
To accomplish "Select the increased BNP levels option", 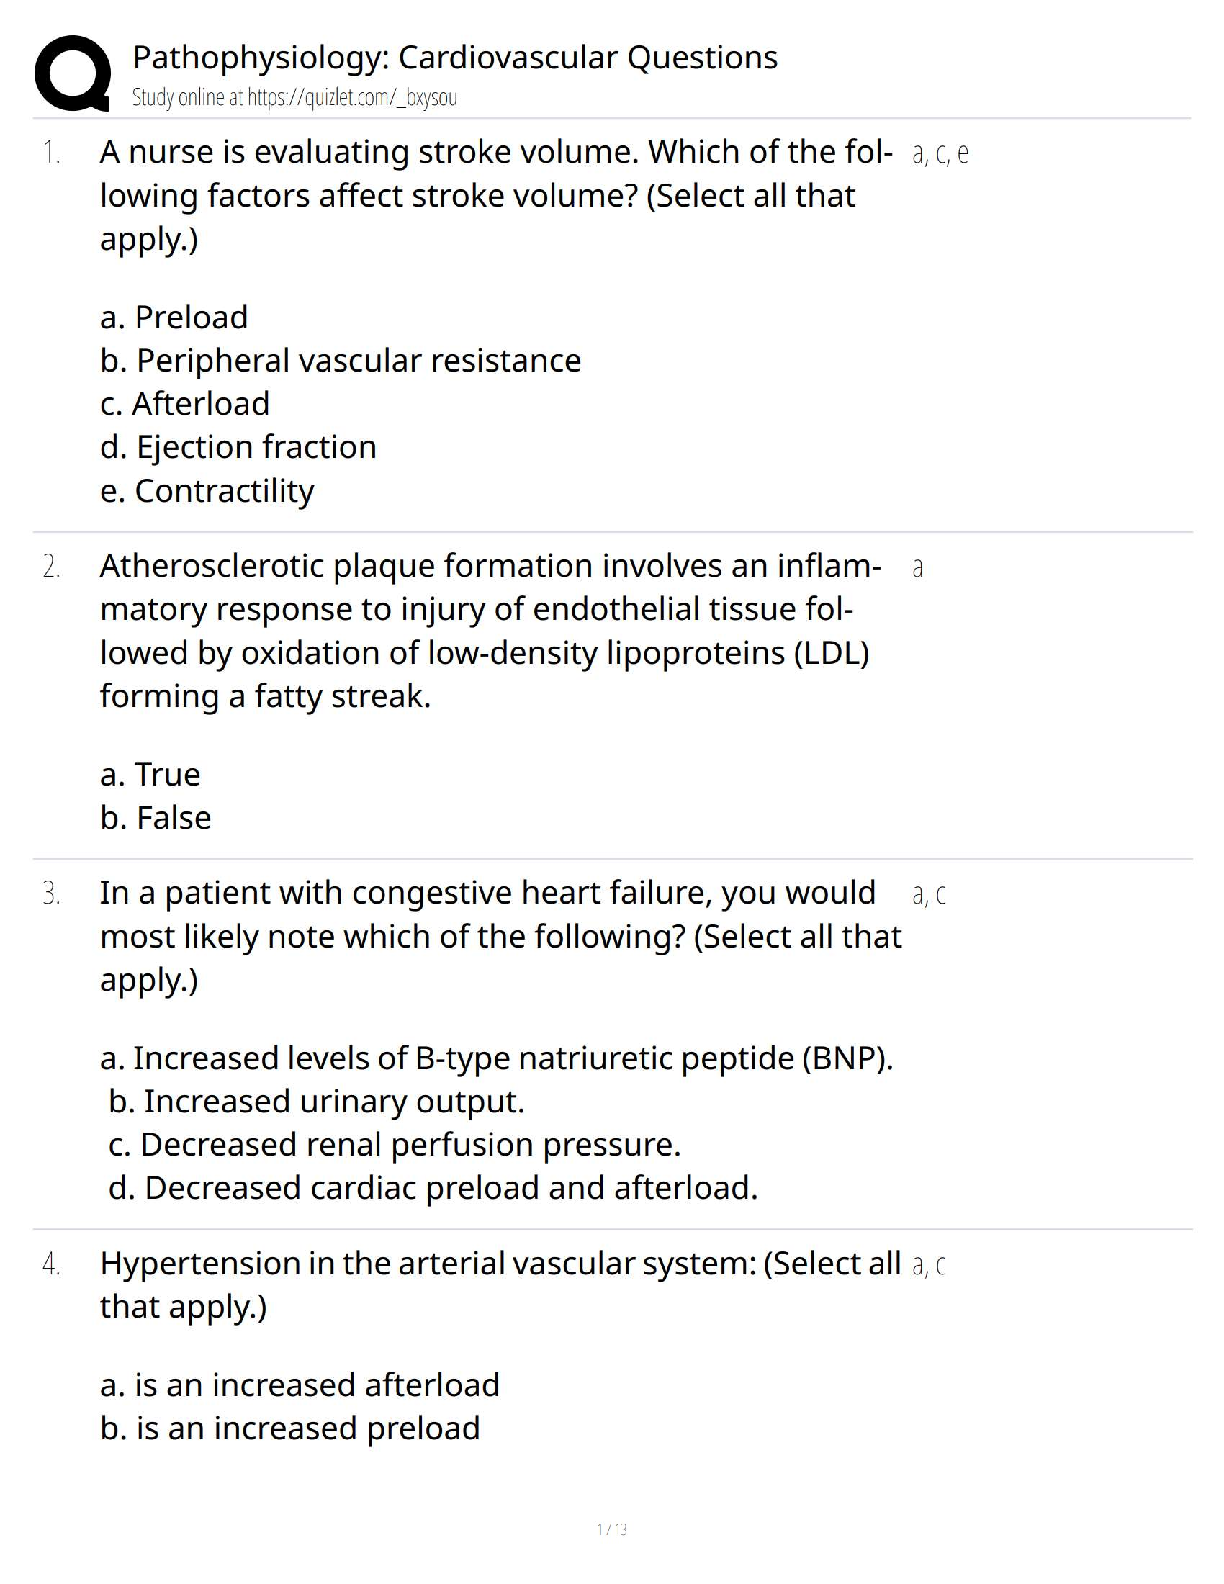I will (x=496, y=1058).
